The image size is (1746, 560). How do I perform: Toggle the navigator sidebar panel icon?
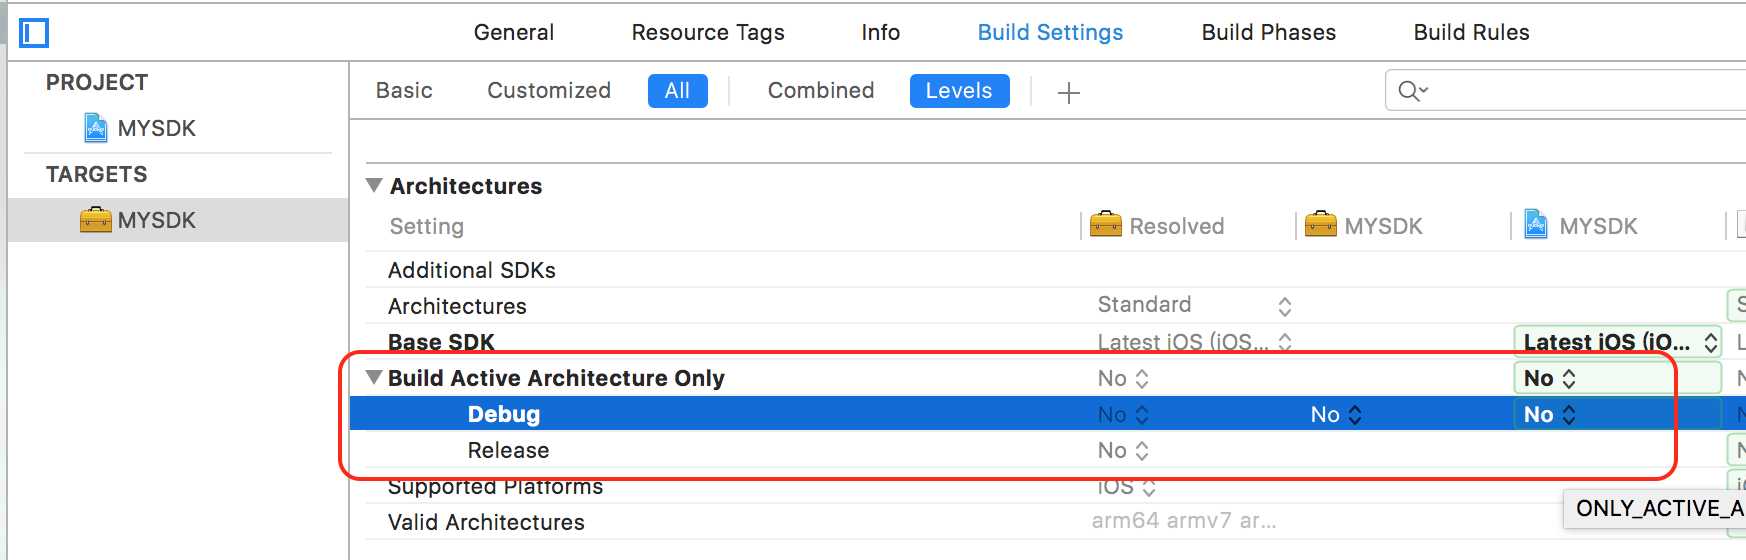click(x=34, y=33)
